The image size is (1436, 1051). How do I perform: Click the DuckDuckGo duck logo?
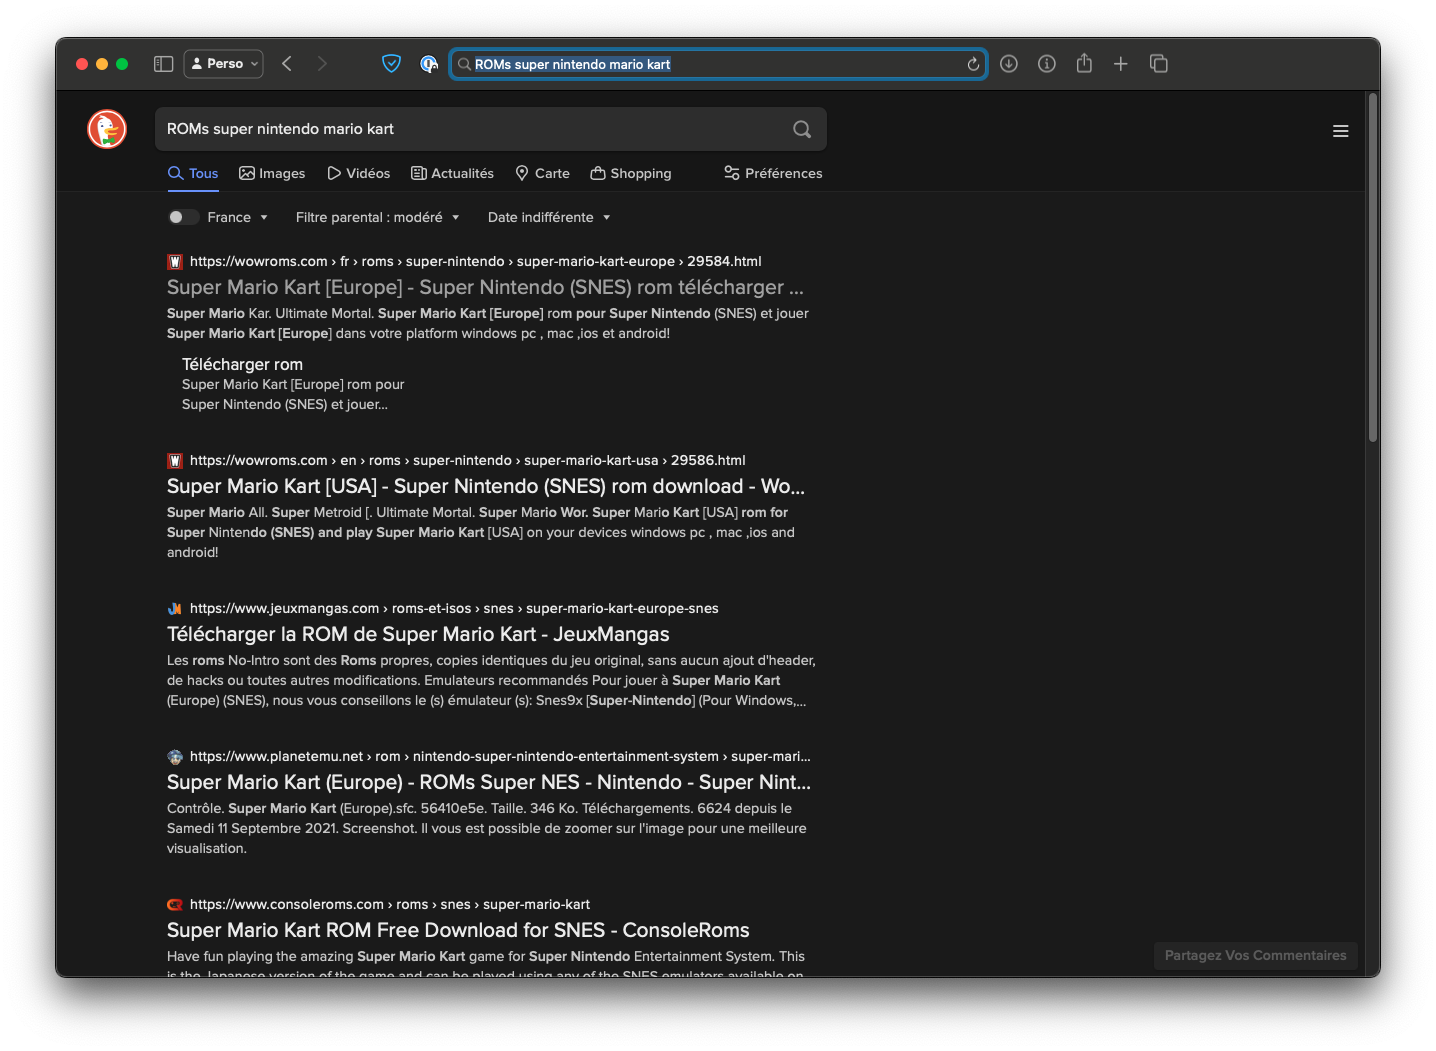(107, 129)
